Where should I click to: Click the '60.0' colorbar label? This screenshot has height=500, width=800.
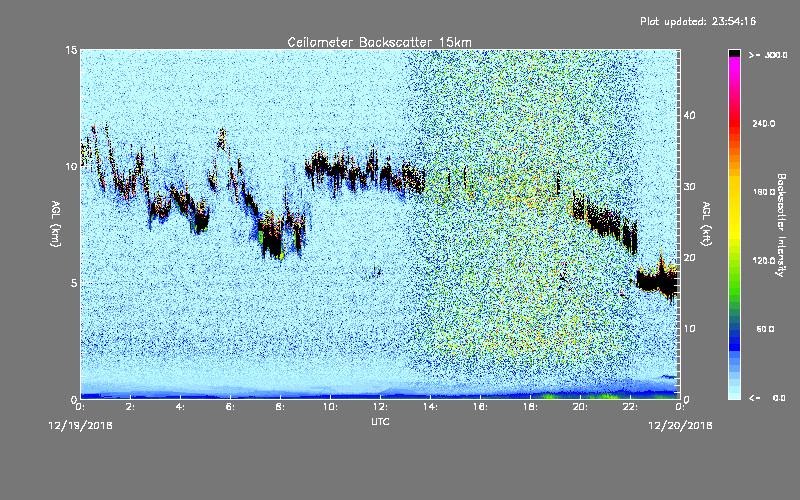(x=765, y=329)
